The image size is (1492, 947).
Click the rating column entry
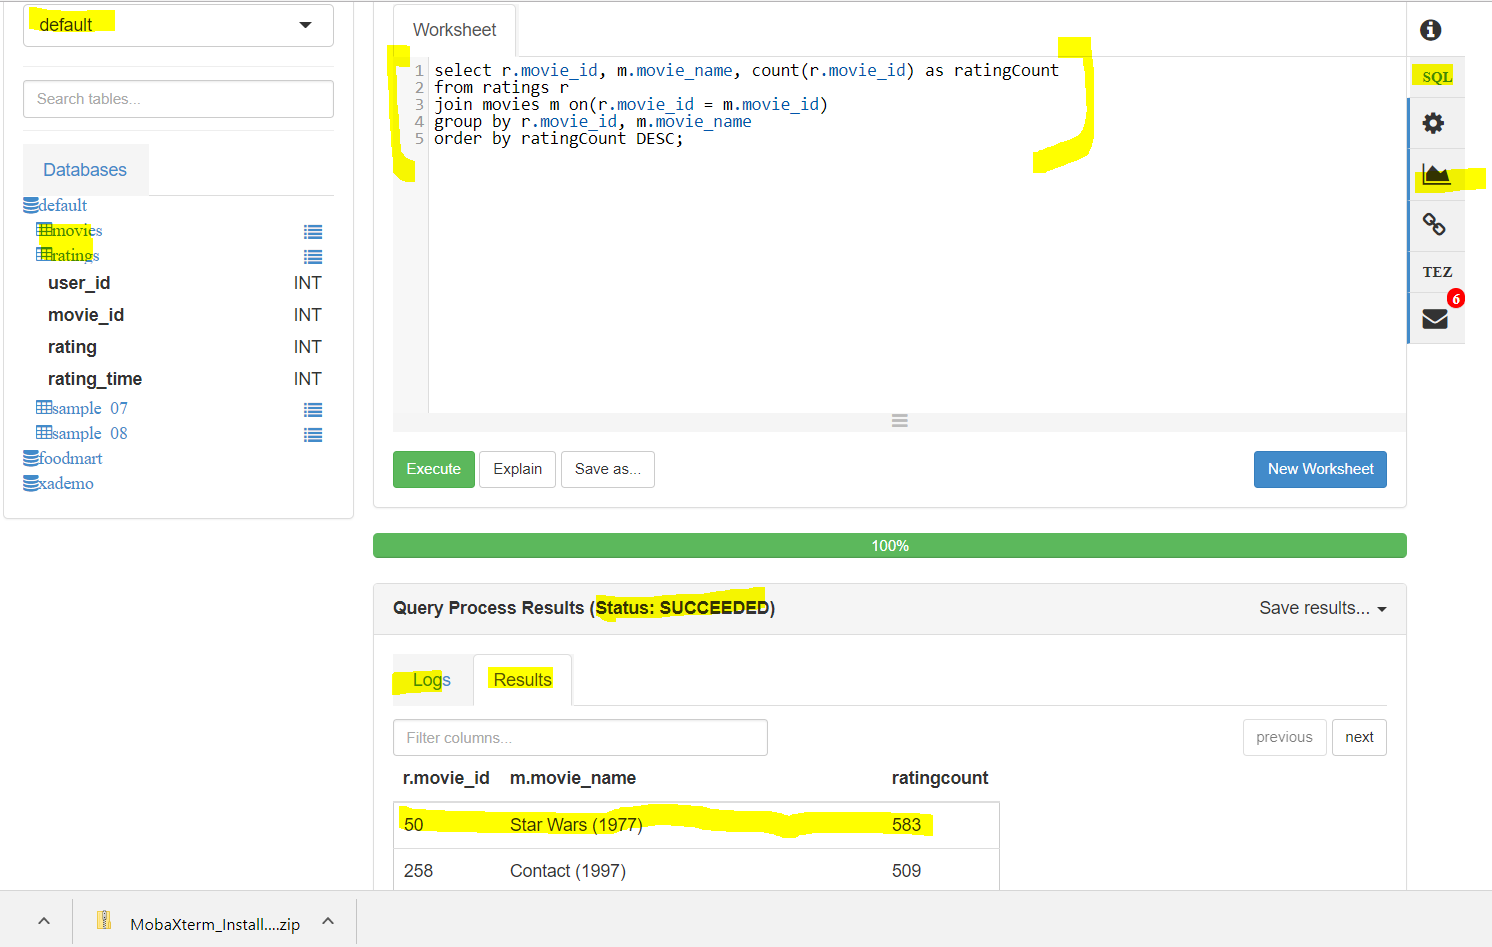tap(72, 347)
